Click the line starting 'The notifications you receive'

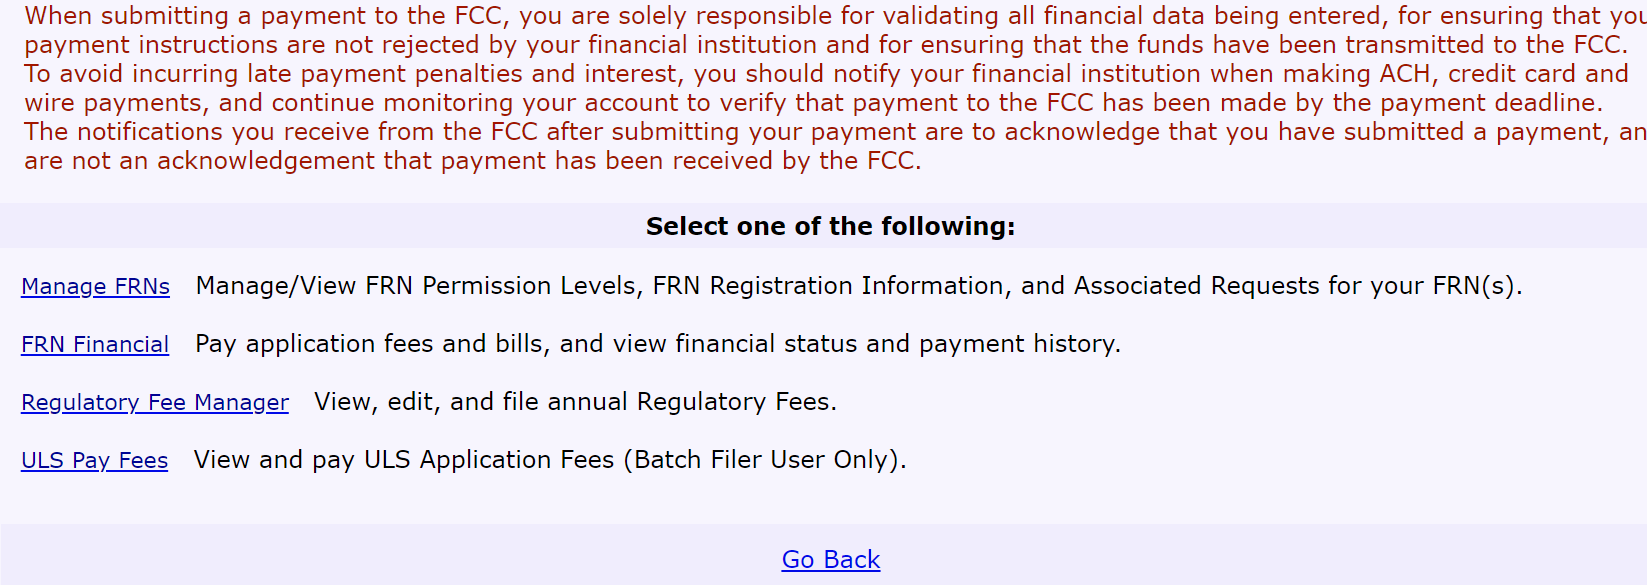pyautogui.click(x=830, y=132)
